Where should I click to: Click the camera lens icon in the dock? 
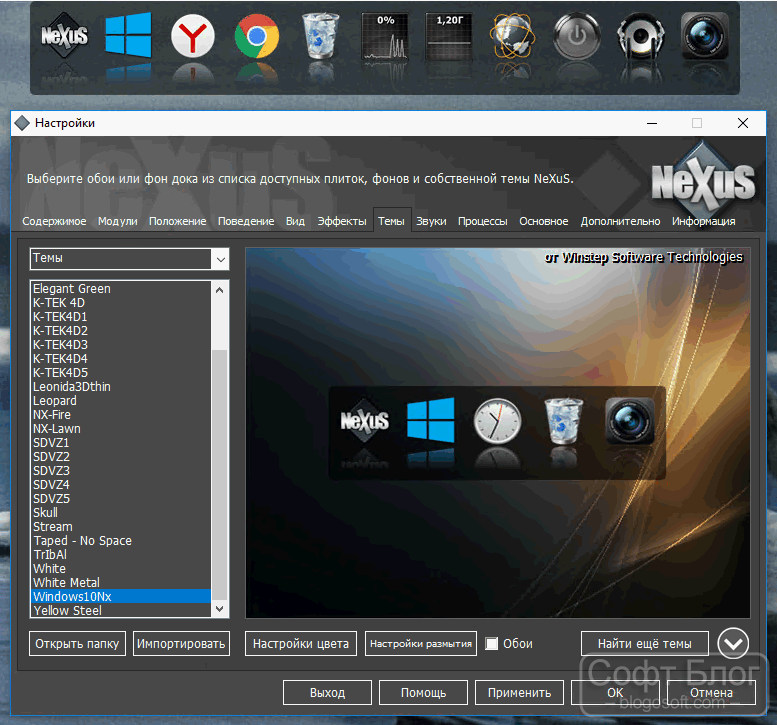click(x=705, y=36)
